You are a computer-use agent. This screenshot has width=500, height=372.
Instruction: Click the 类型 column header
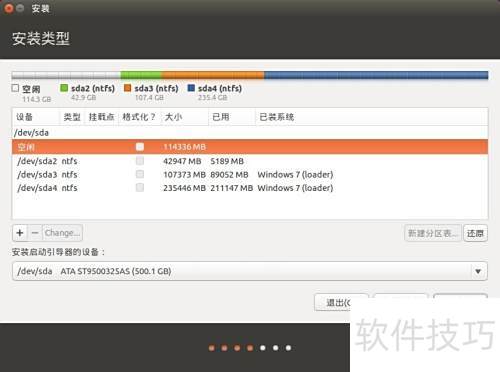pyautogui.click(x=72, y=117)
